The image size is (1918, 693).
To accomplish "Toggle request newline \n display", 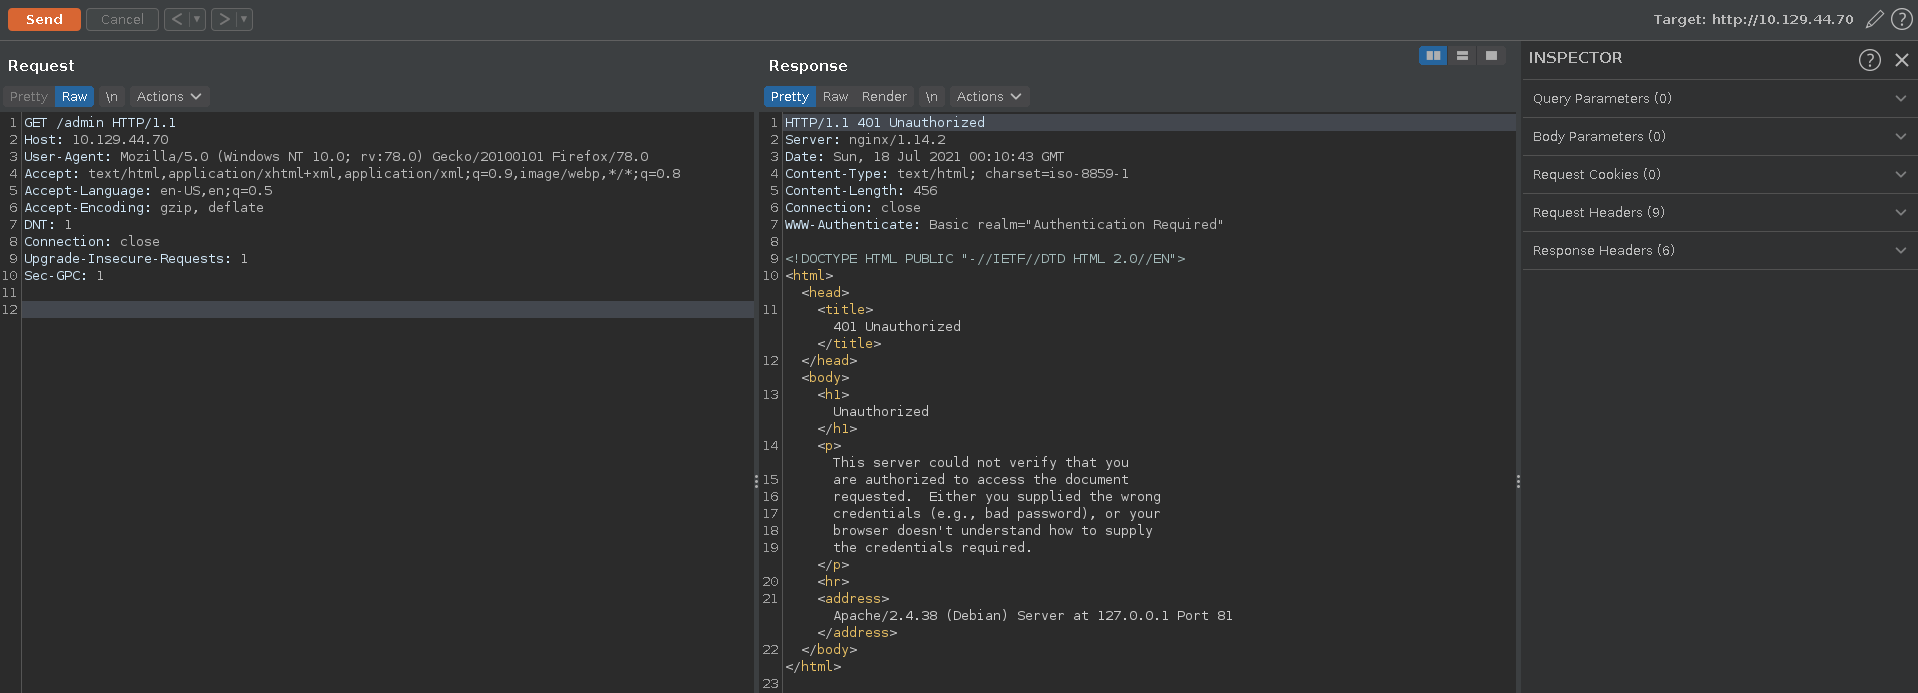I will click(x=112, y=97).
